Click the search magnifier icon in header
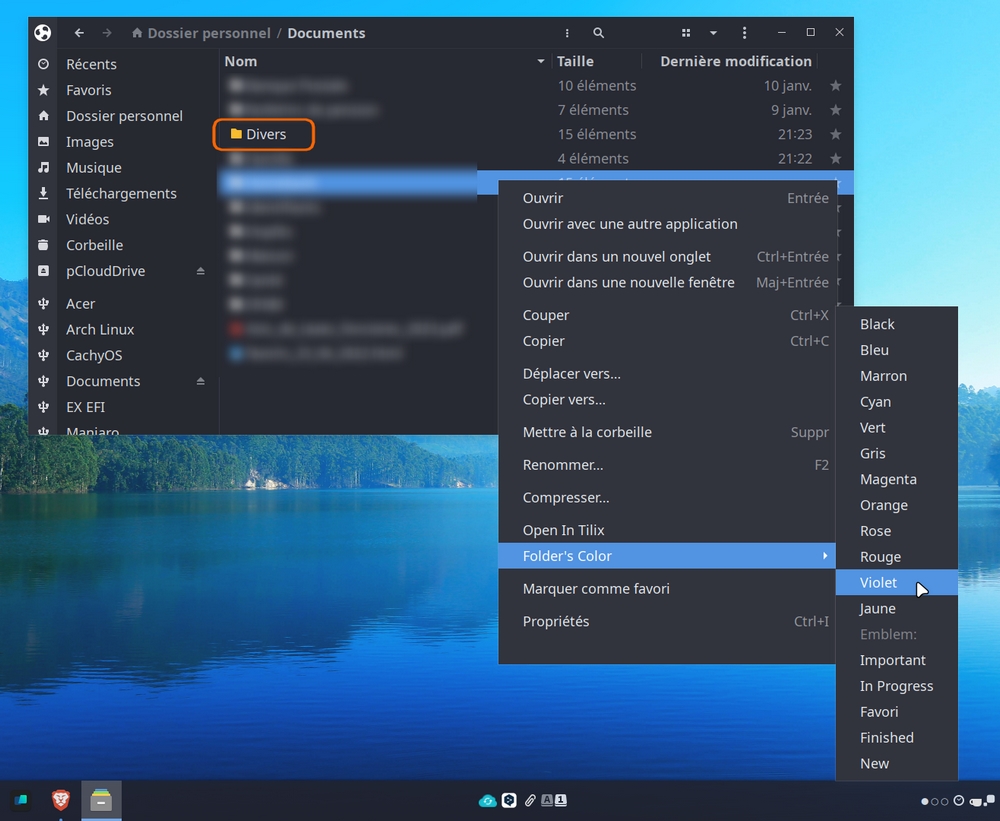Screen dimensions: 1000x821 click(x=598, y=33)
